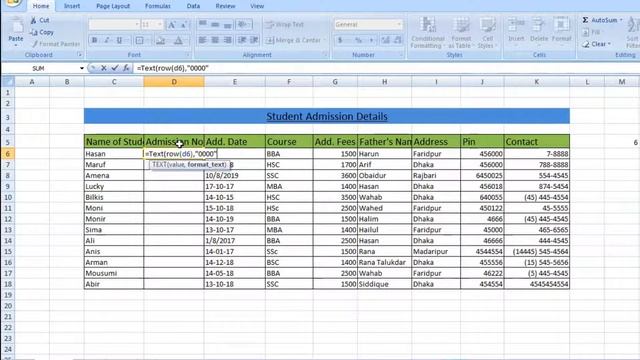Open the font name dropdown
Image resolution: width=640 pixels, height=360 pixels.
point(137,24)
